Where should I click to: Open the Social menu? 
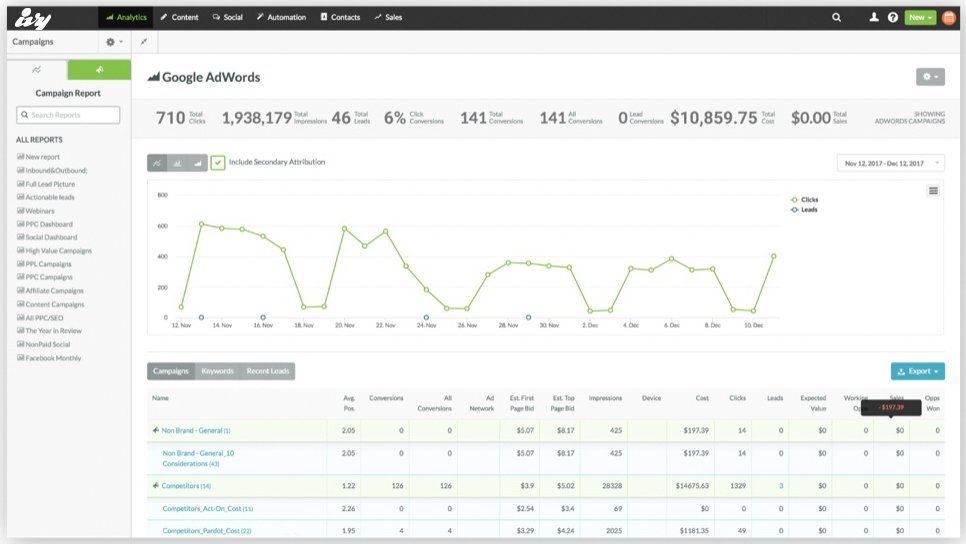[227, 17]
